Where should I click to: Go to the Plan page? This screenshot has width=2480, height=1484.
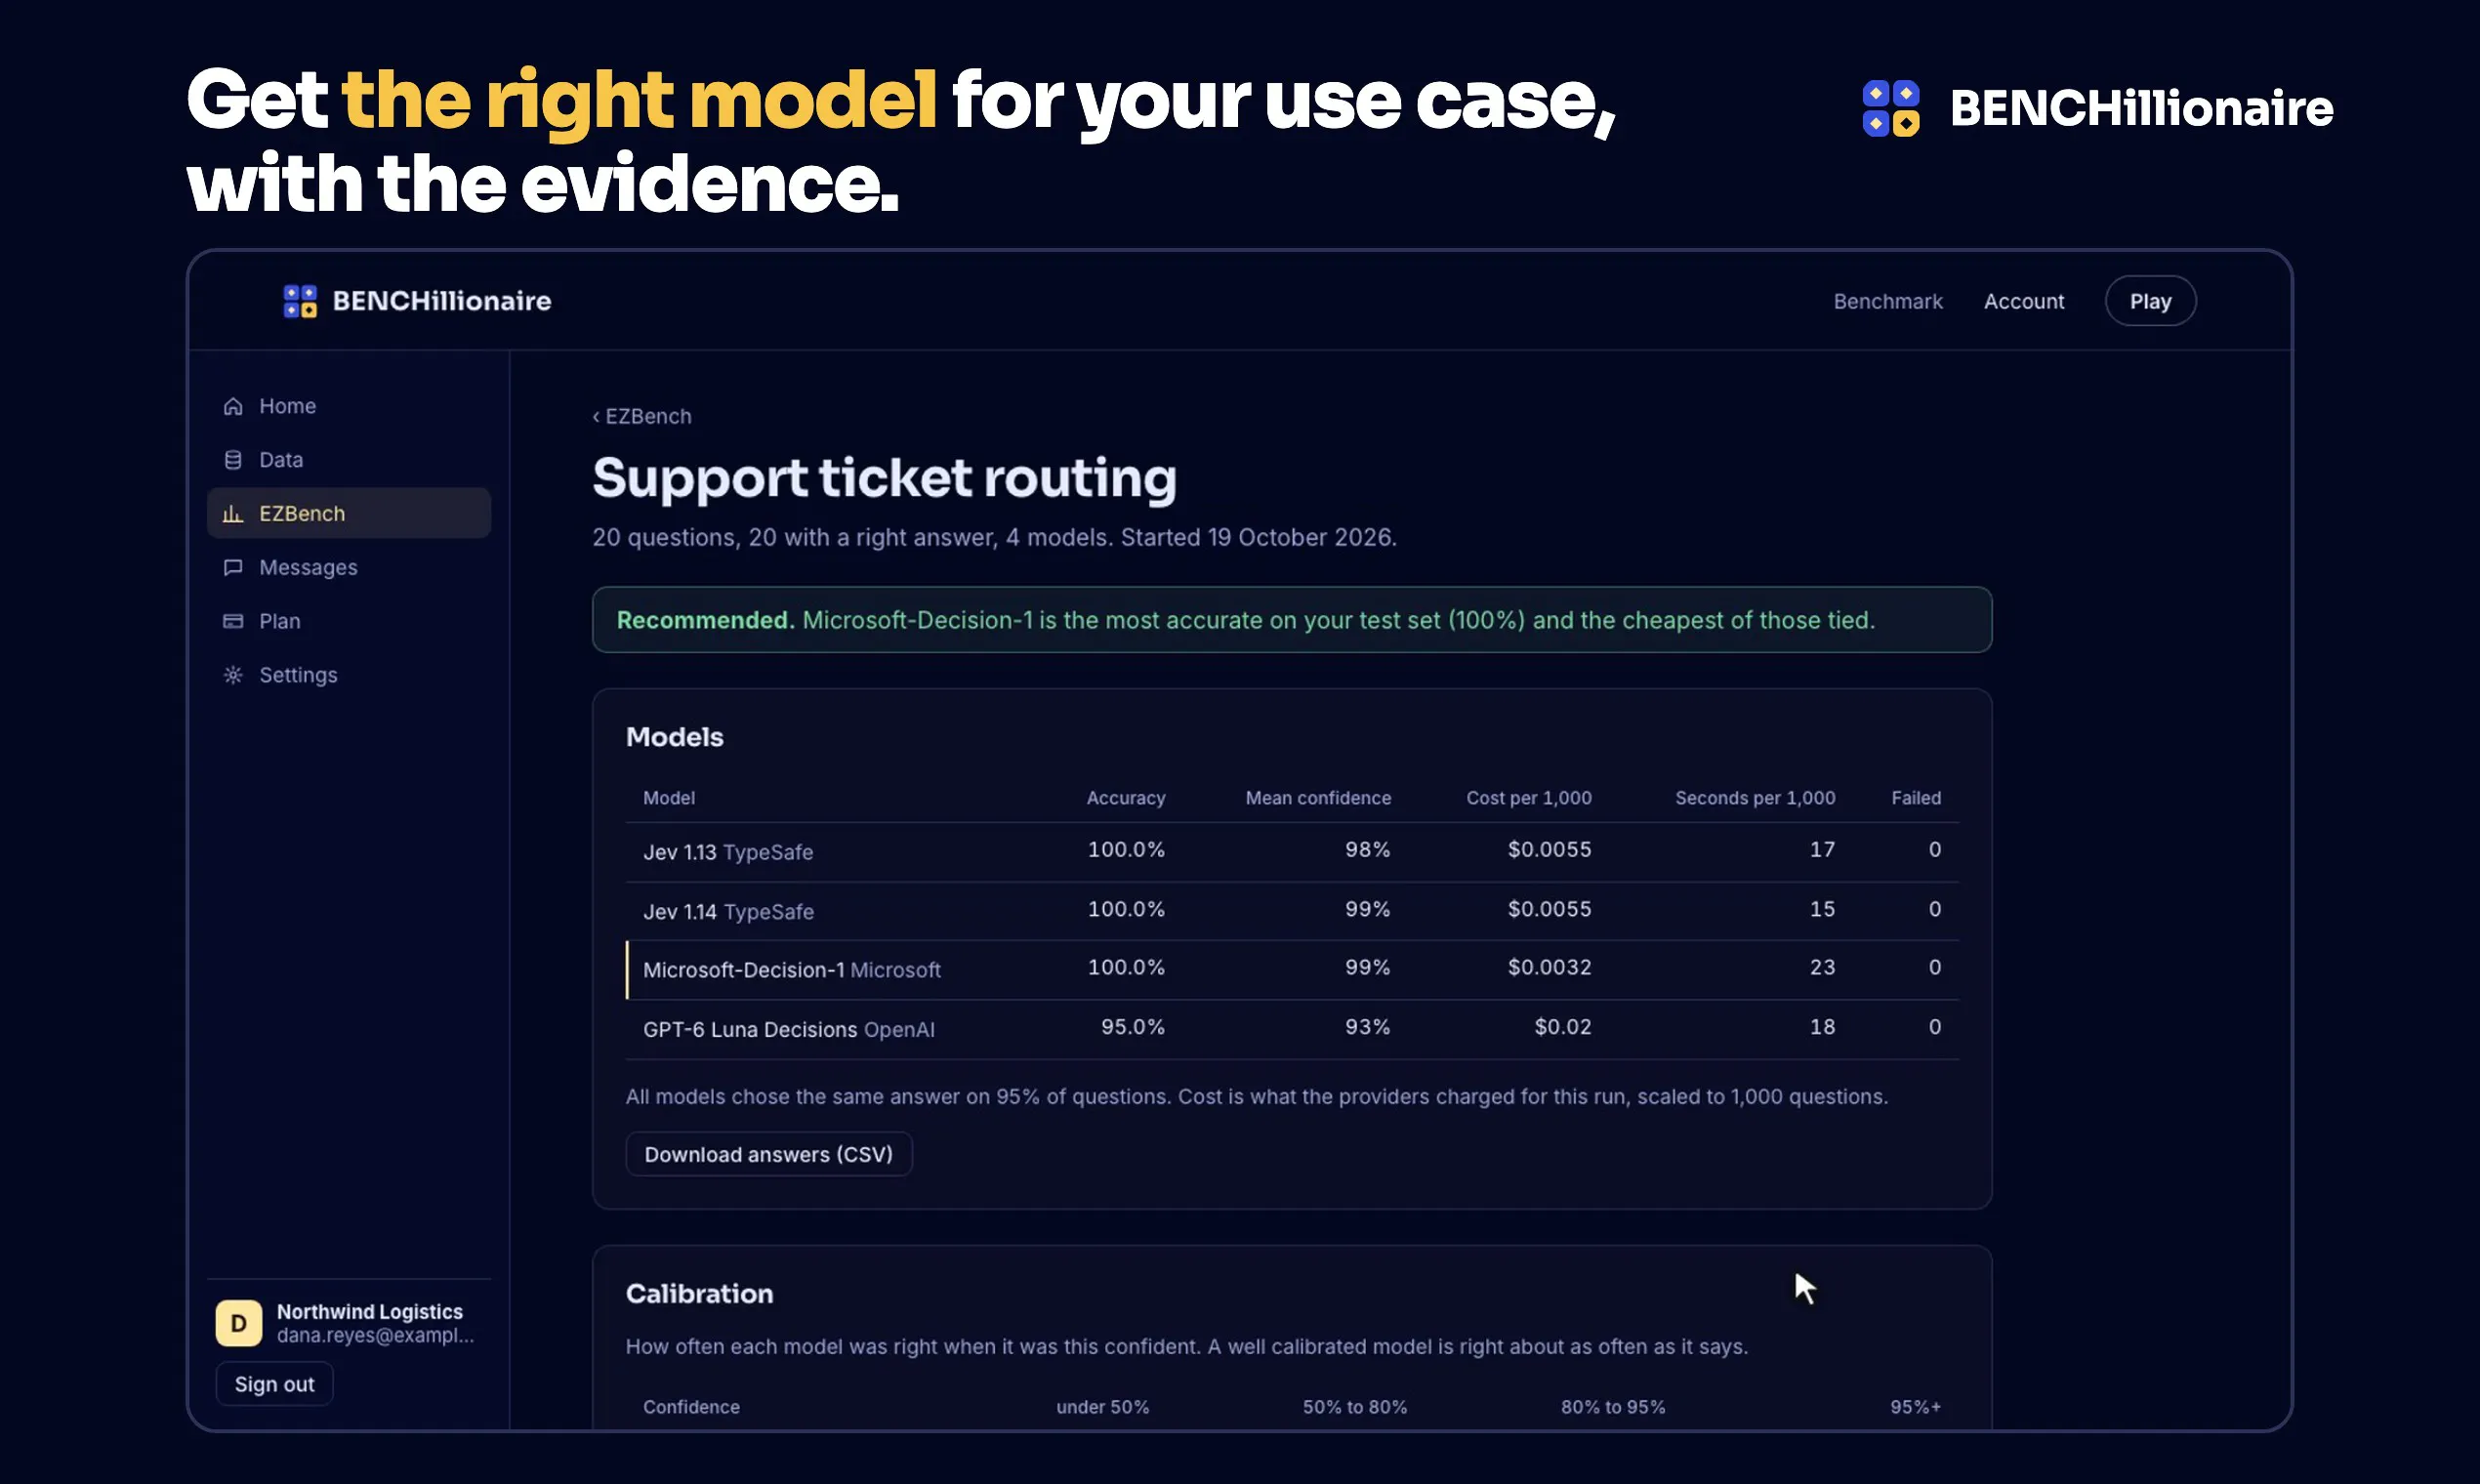coord(349,621)
